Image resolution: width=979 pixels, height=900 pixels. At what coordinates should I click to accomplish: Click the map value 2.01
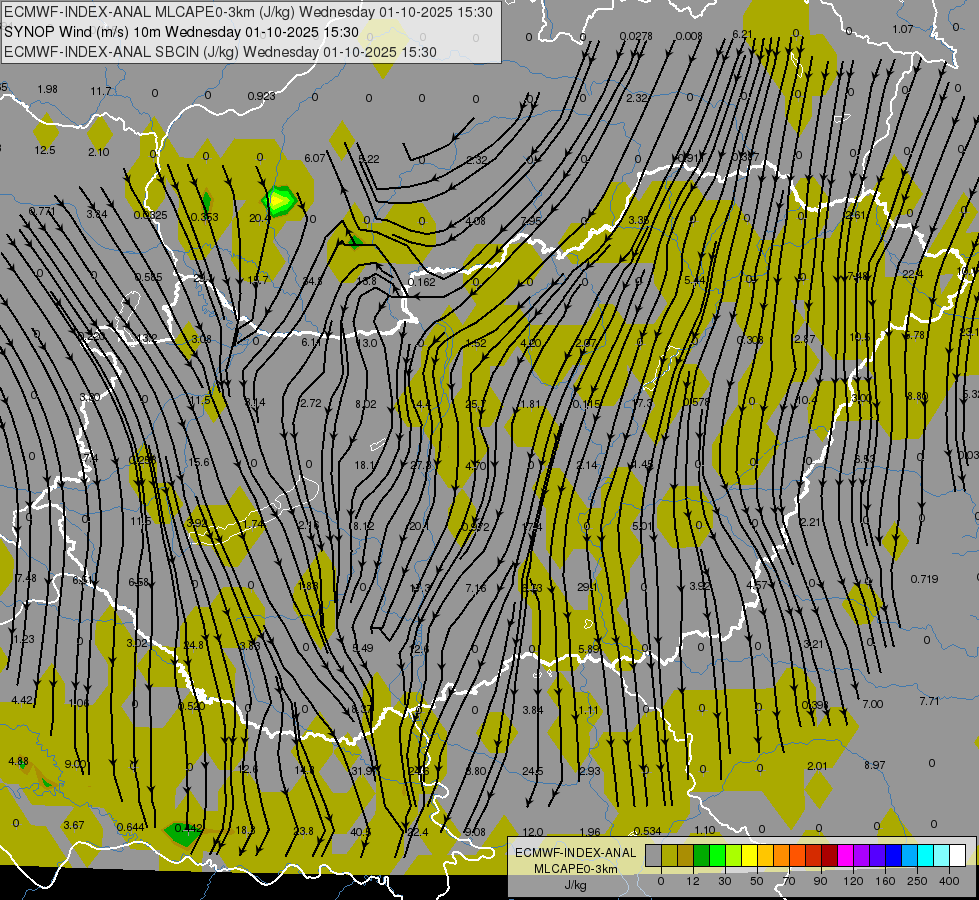(x=817, y=766)
